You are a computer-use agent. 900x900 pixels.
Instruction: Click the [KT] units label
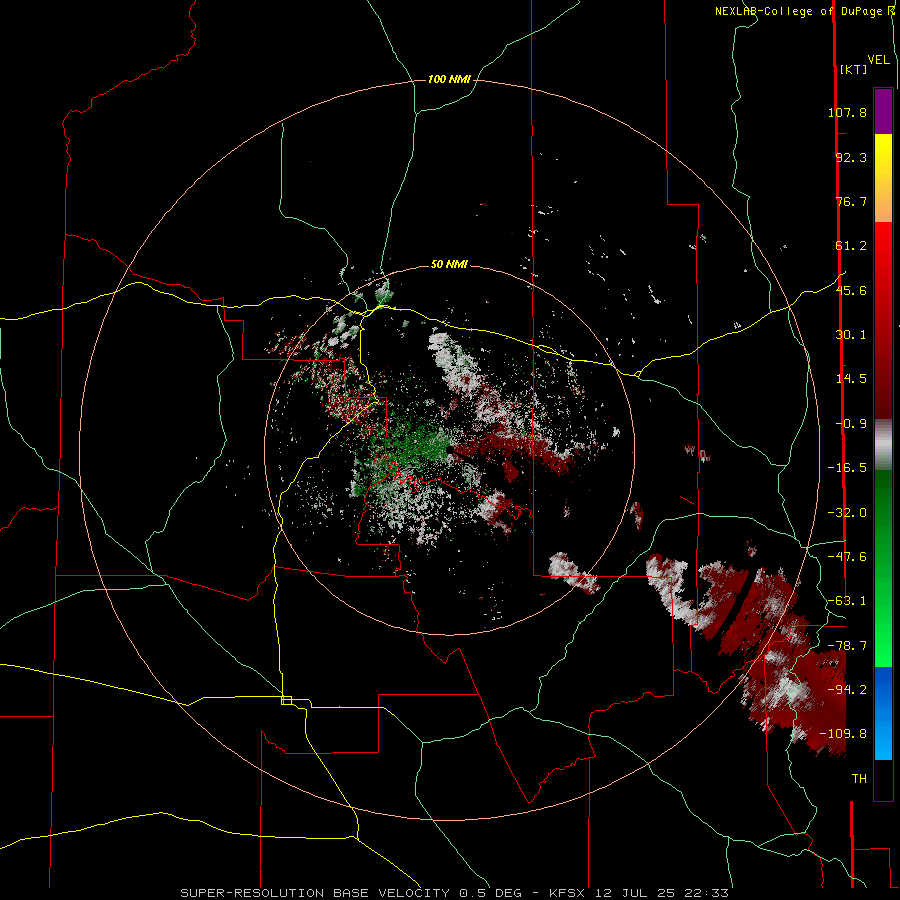[853, 69]
